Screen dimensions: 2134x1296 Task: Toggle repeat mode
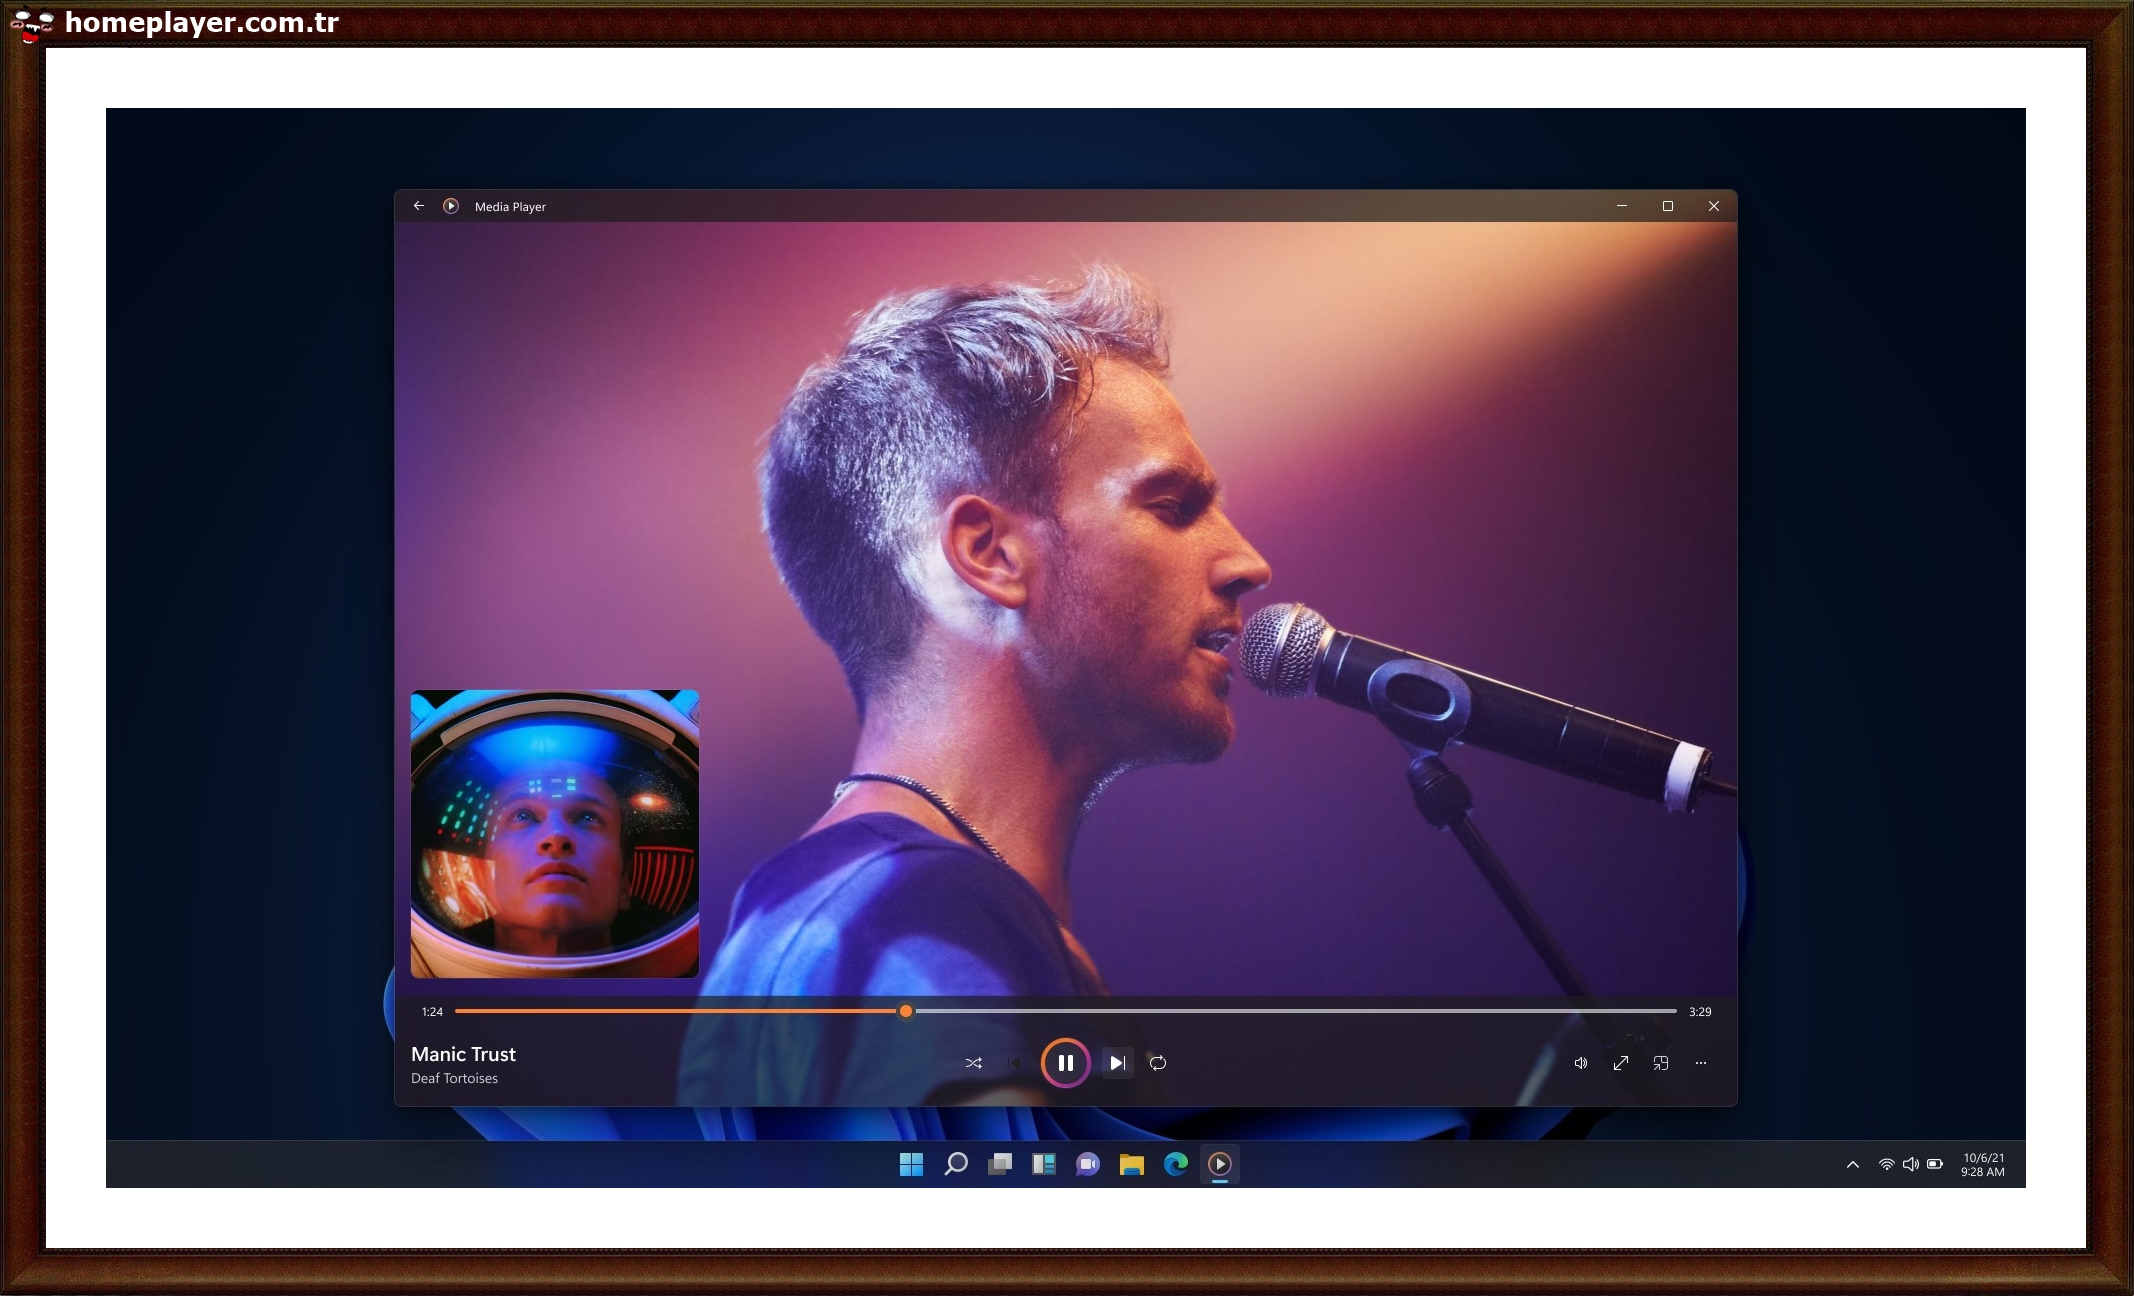pyautogui.click(x=1158, y=1063)
